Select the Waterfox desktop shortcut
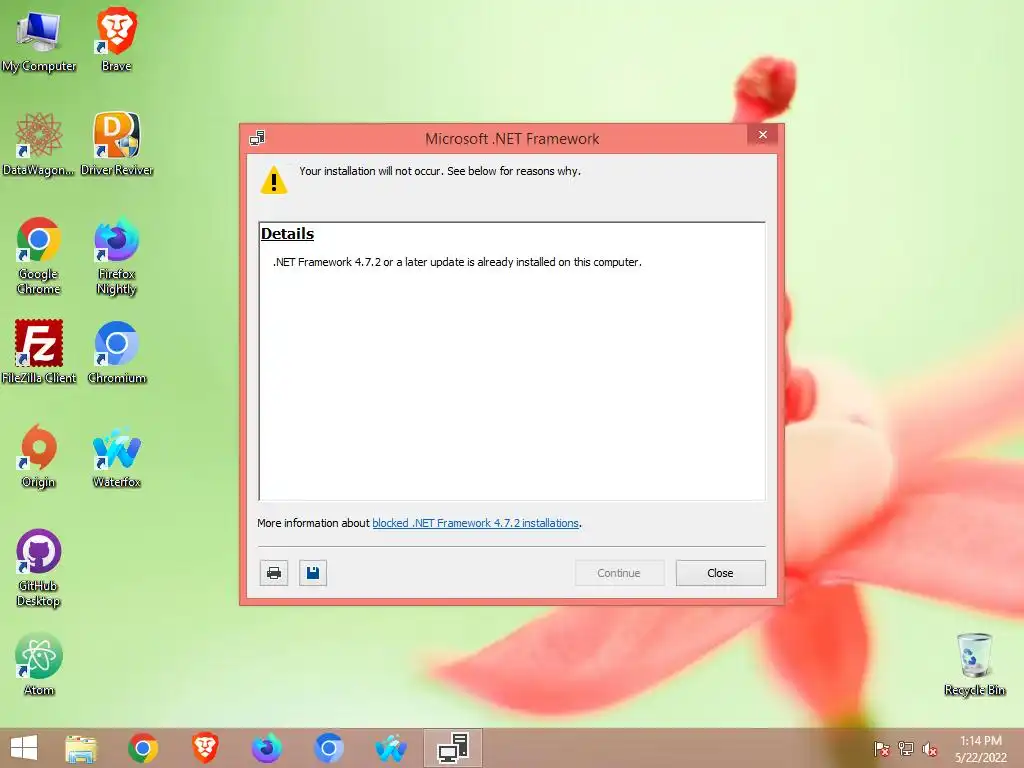The image size is (1024, 768). point(117,456)
